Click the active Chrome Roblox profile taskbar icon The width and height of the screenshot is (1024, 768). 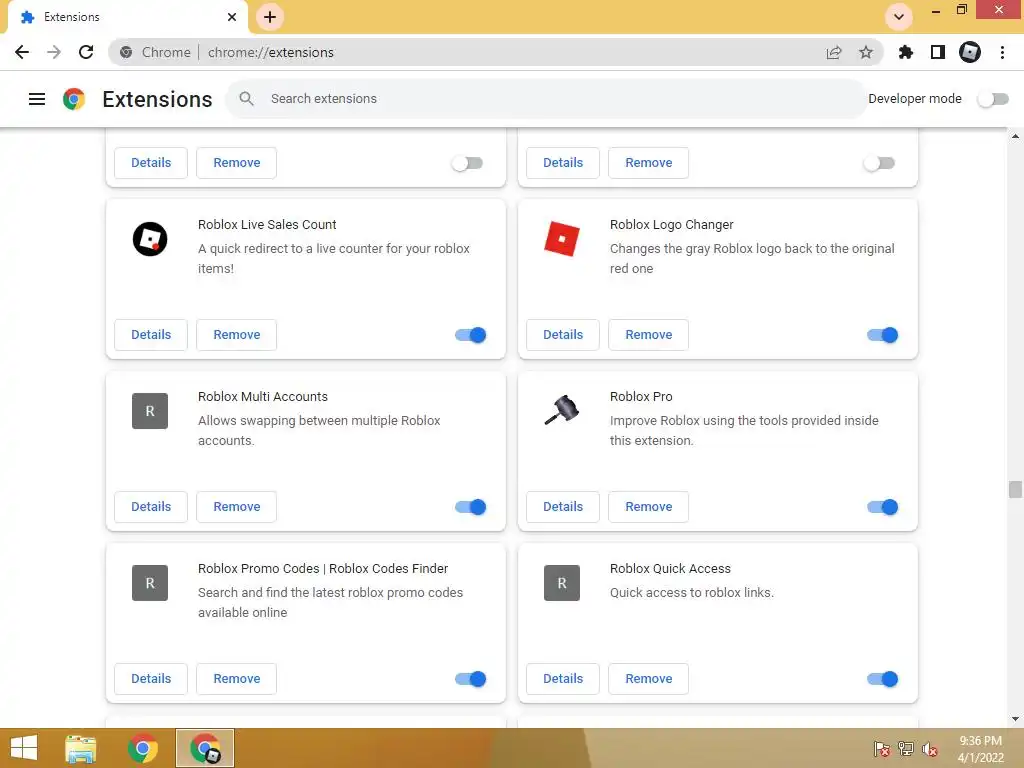tap(205, 748)
